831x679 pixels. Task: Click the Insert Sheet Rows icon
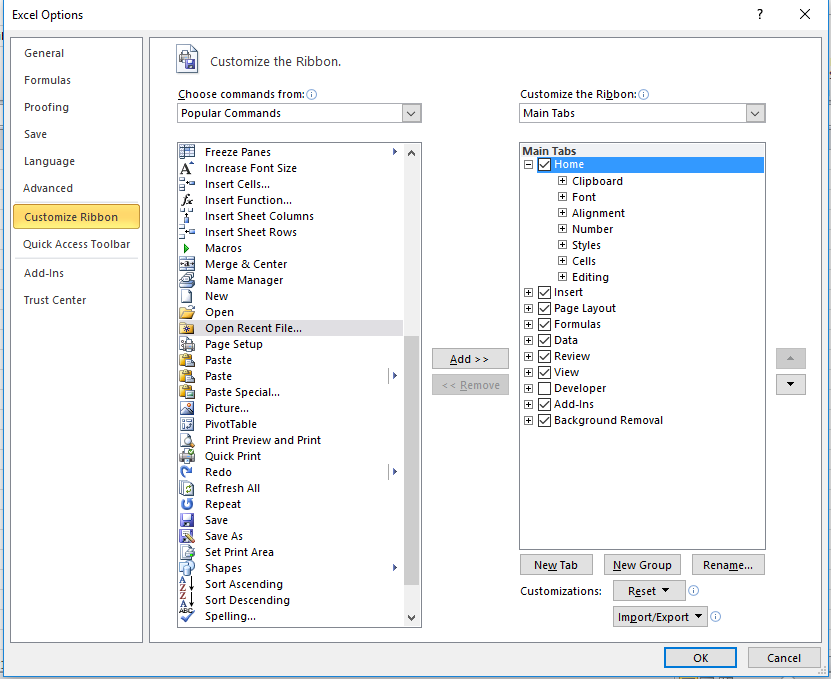[187, 232]
